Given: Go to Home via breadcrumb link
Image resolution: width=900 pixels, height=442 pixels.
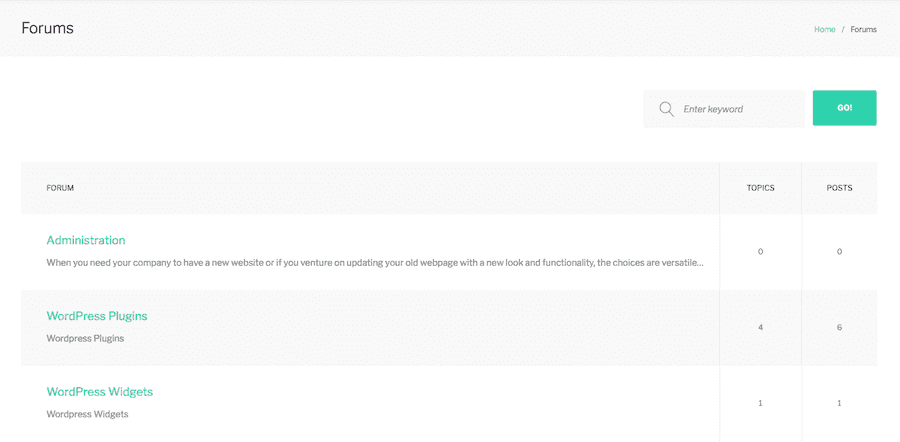Looking at the screenshot, I should click(x=824, y=29).
